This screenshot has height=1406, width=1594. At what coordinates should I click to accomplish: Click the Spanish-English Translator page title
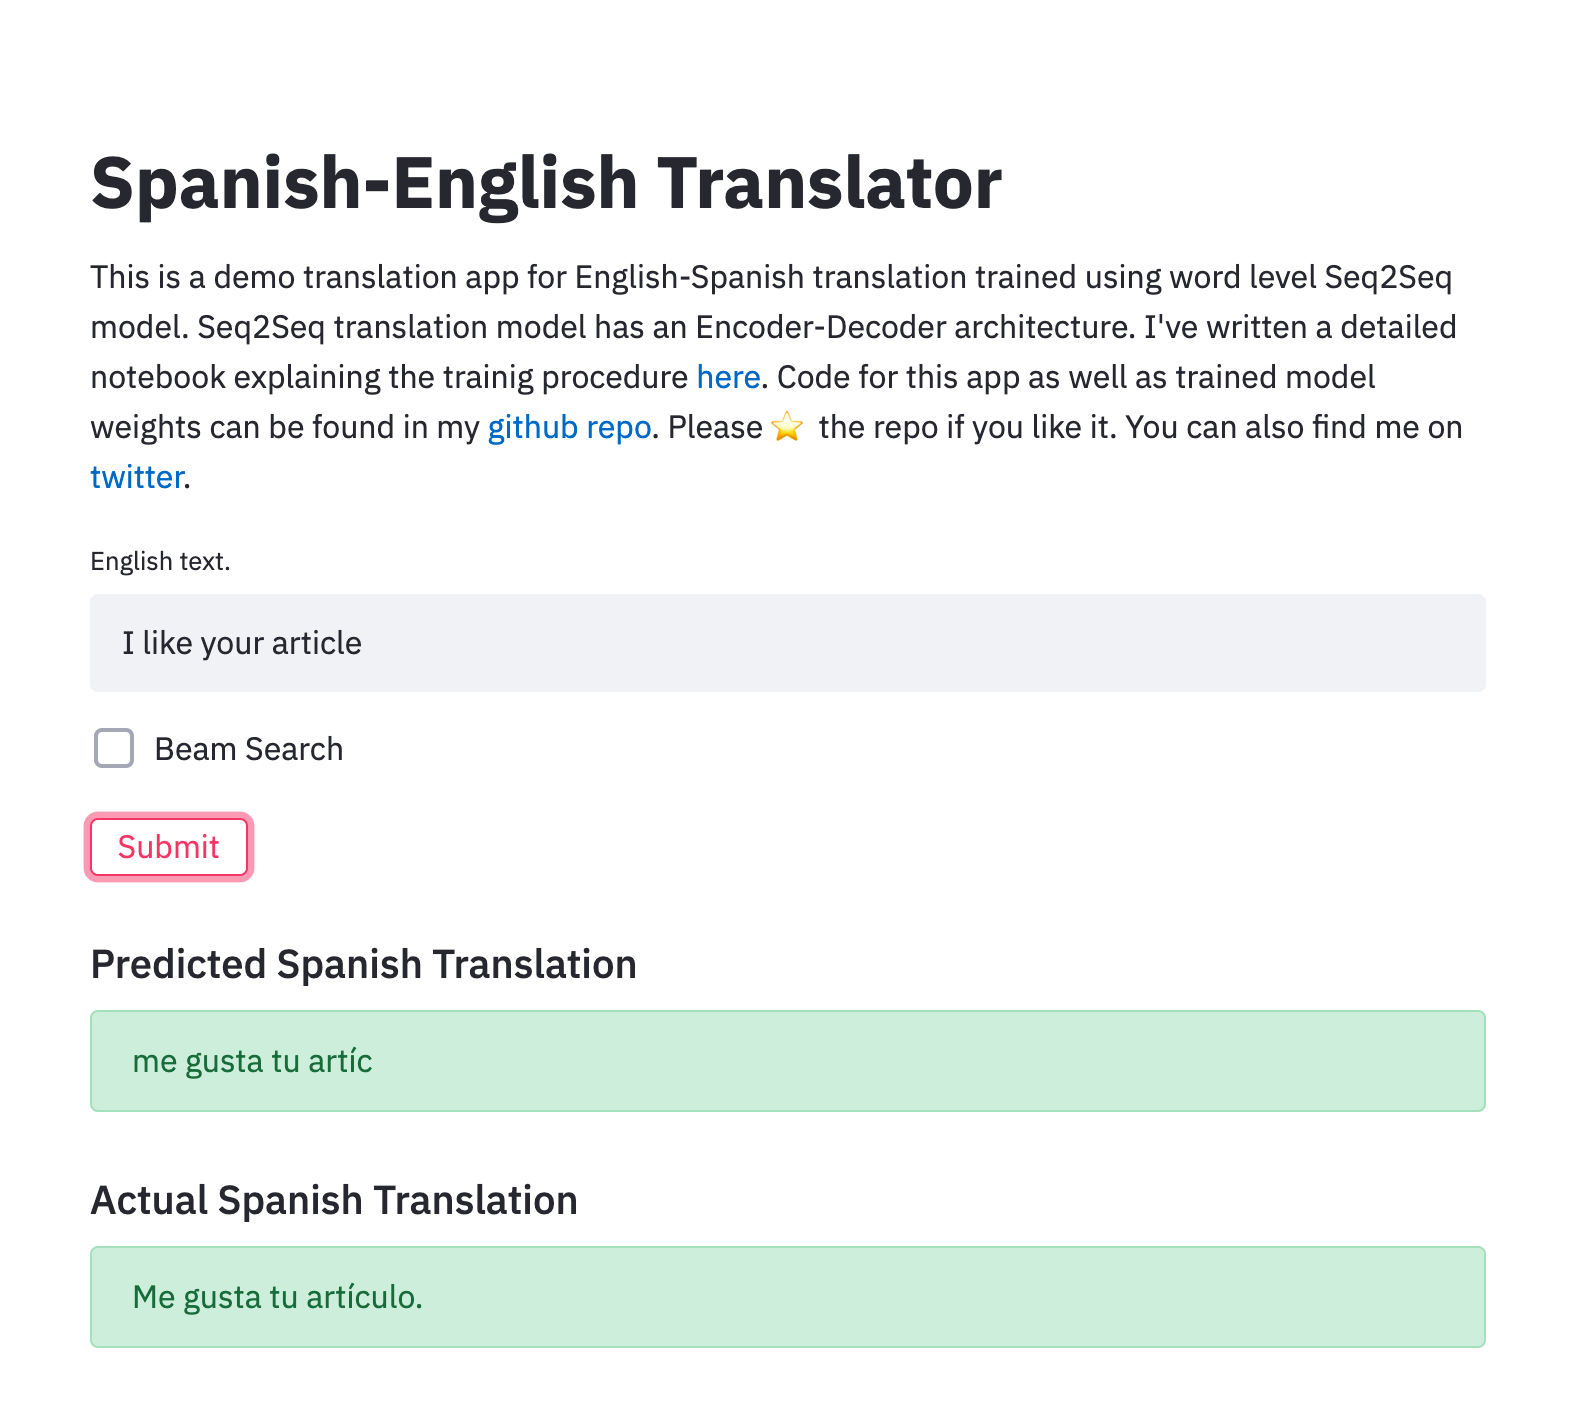point(546,184)
